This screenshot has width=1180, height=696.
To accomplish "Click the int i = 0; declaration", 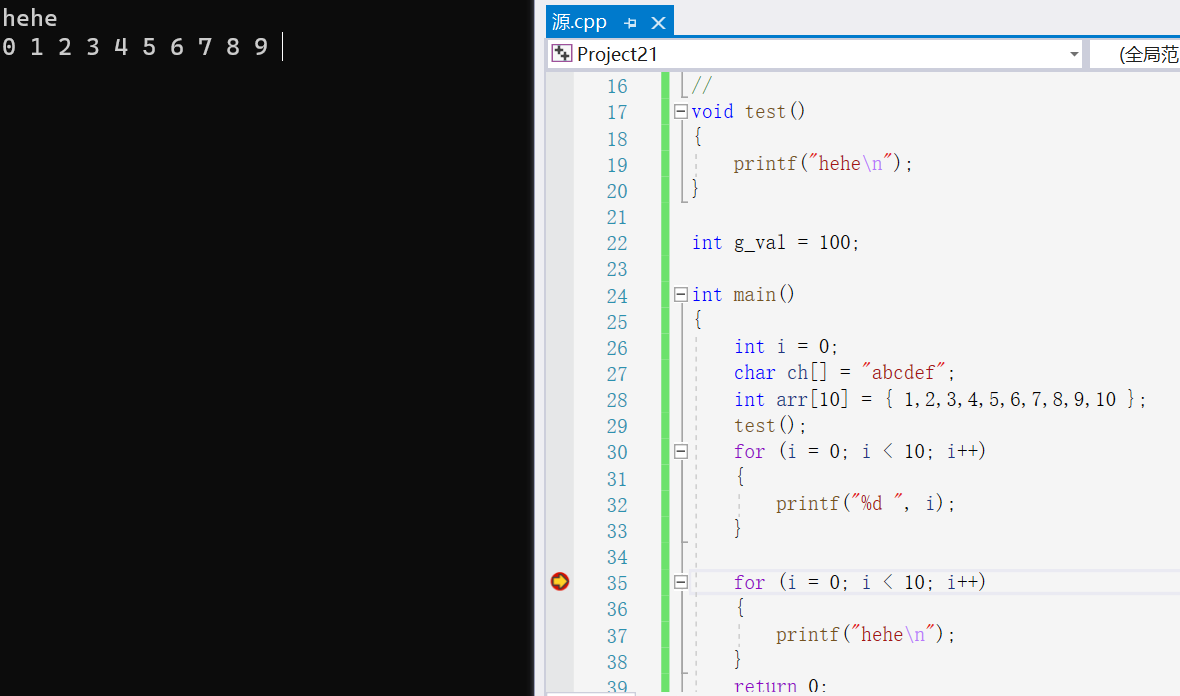I will coord(786,346).
